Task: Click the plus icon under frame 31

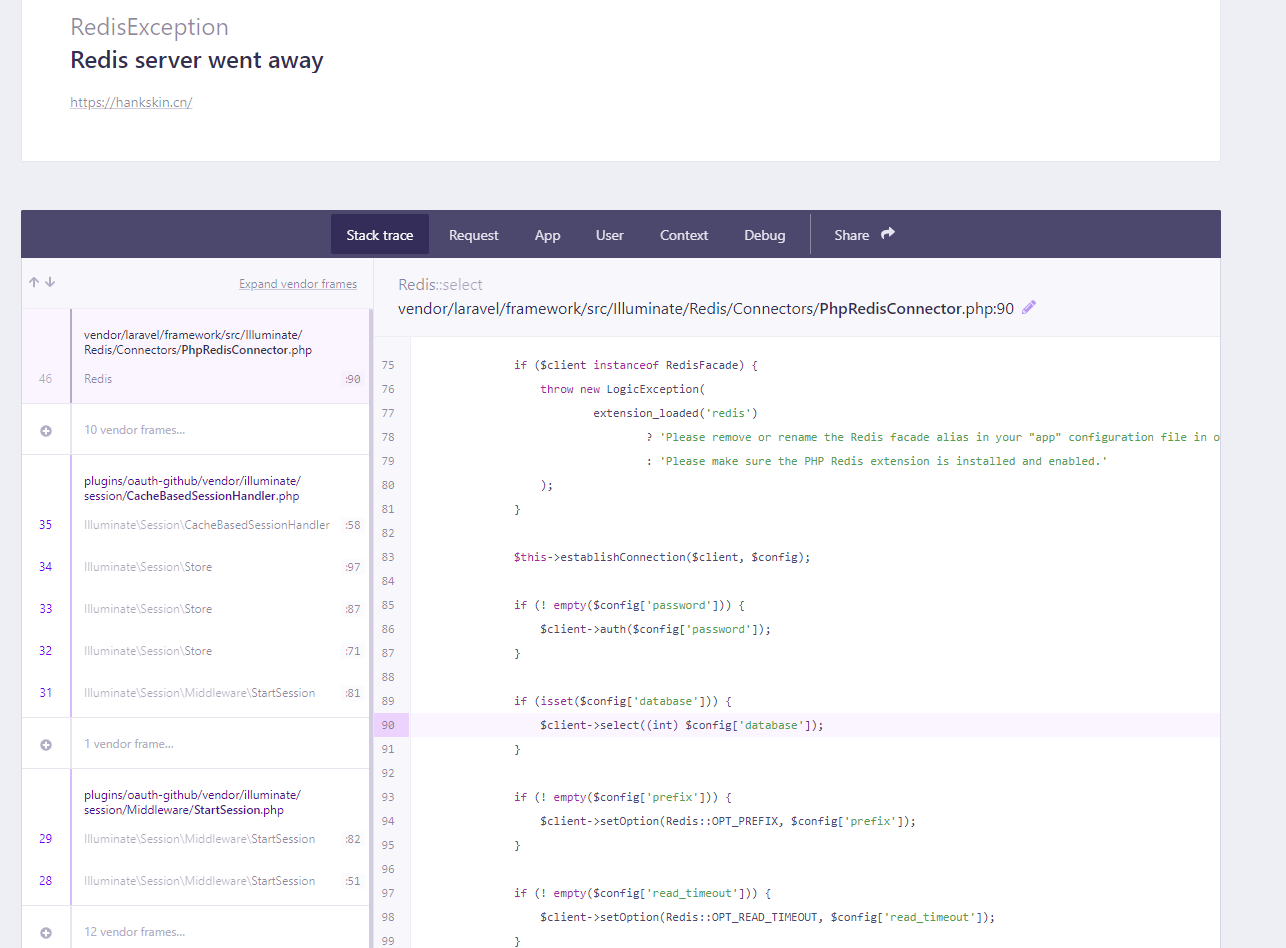Action: pyautogui.click(x=46, y=742)
